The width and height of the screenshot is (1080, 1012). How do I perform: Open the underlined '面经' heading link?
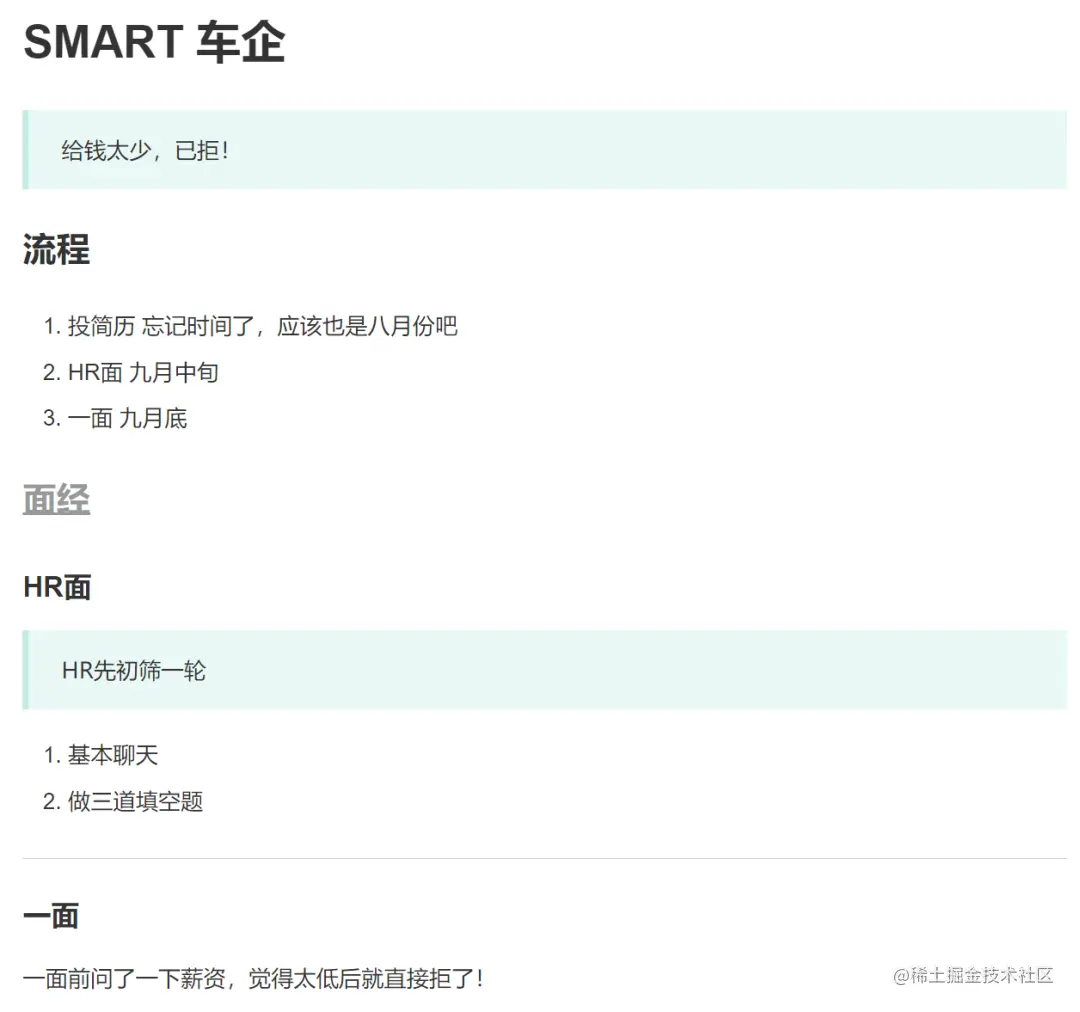[x=56, y=499]
